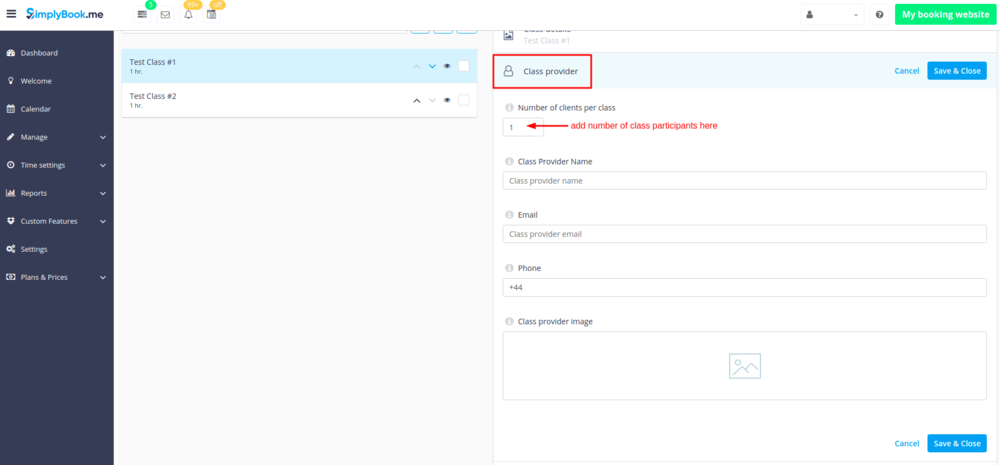Screen dimensions: 1000x465
Task: Click the Class provider image upload area
Action: [744, 366]
